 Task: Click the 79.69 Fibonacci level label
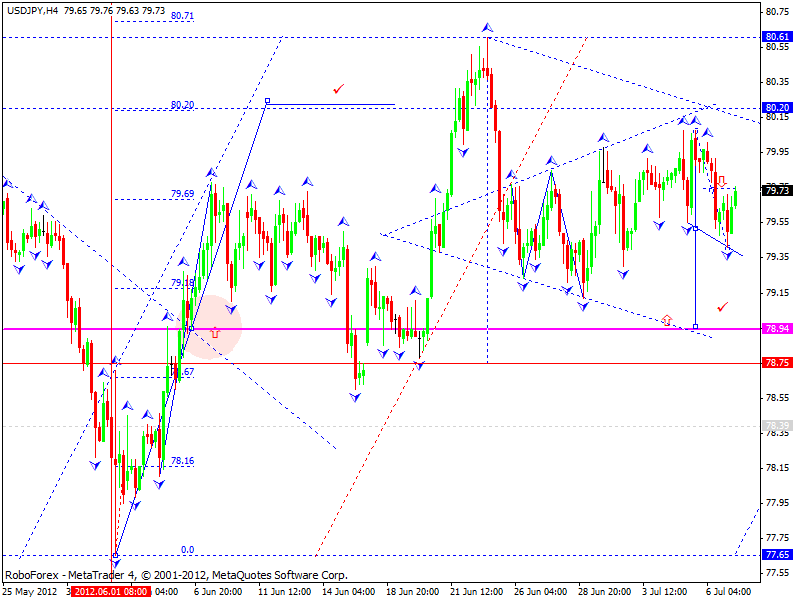coord(182,194)
